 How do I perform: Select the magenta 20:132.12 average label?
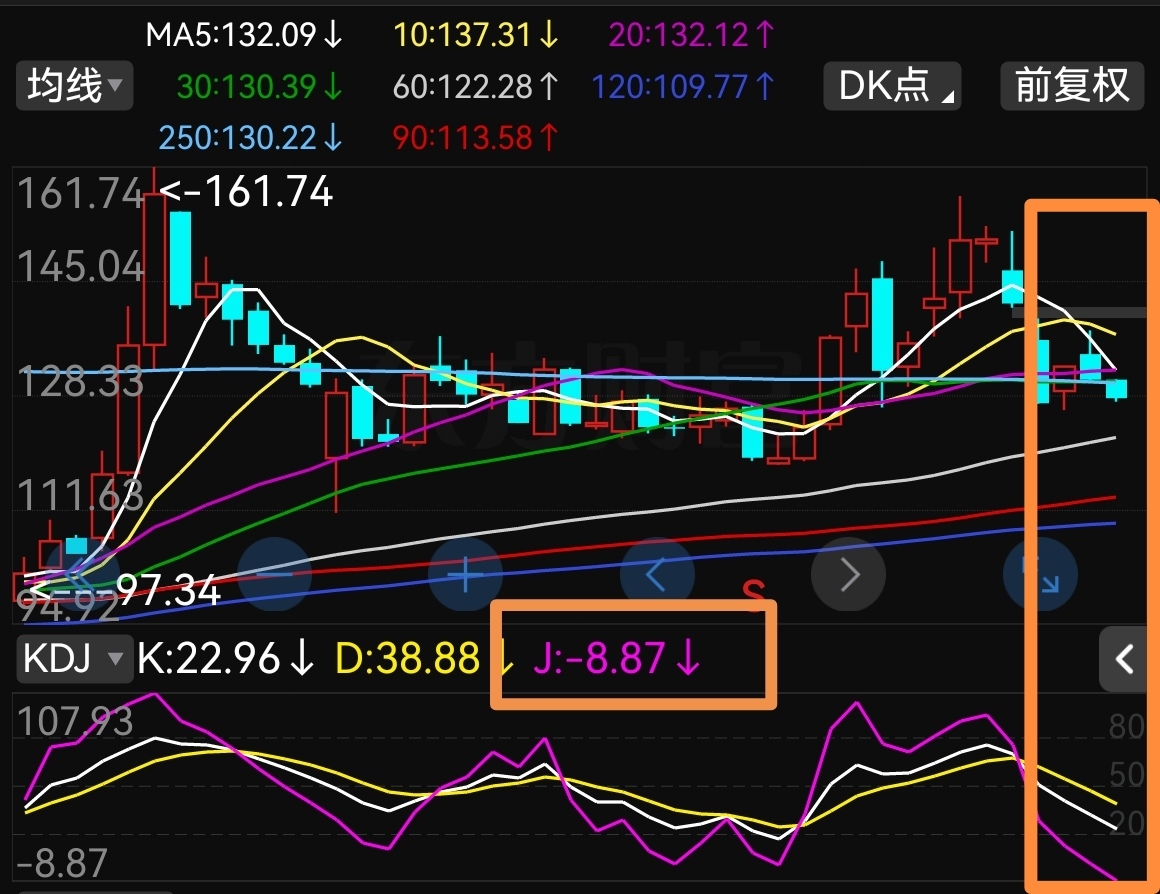tap(692, 35)
